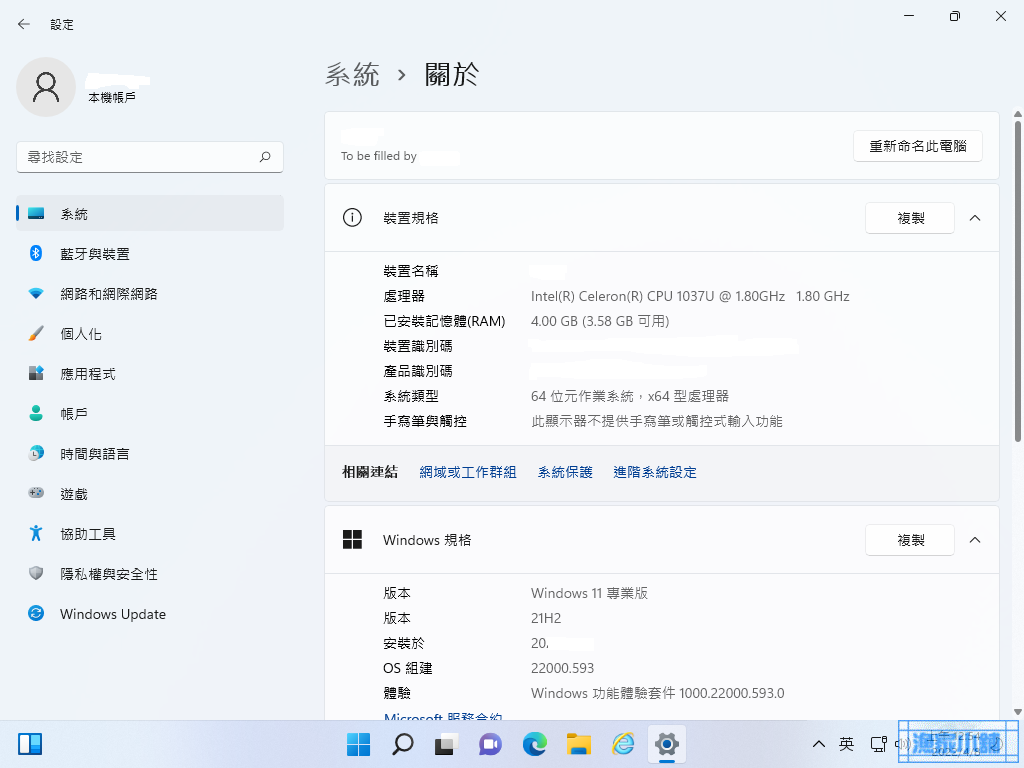Viewport: 1024px width, 768px height.
Task: Copy Windows specifications with 複製 button
Action: click(x=910, y=540)
